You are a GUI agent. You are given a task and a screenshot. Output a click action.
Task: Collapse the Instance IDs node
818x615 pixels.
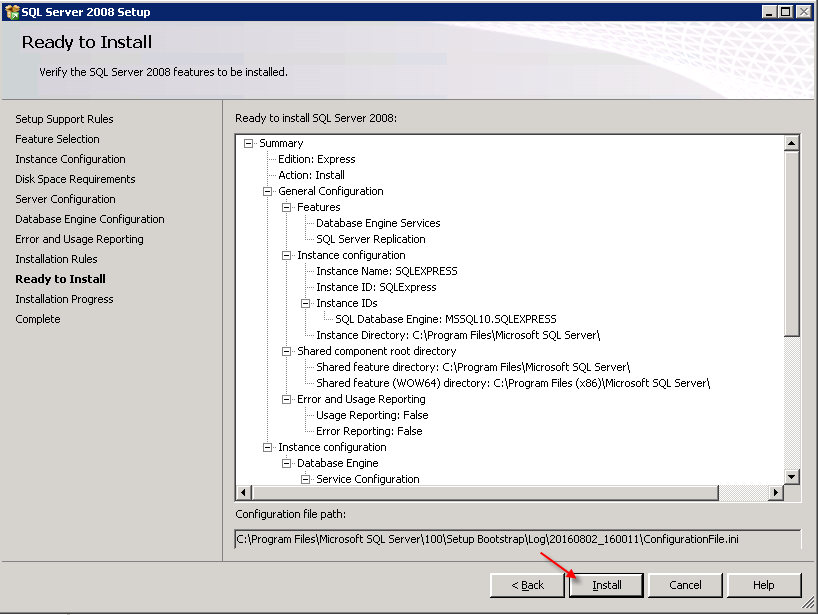306,304
